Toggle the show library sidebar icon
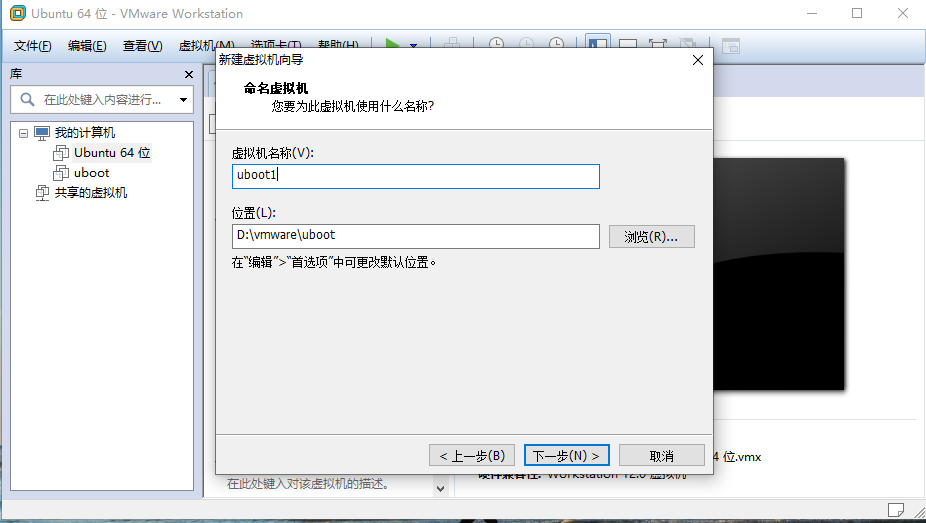The width and height of the screenshot is (926, 523). 598,44
